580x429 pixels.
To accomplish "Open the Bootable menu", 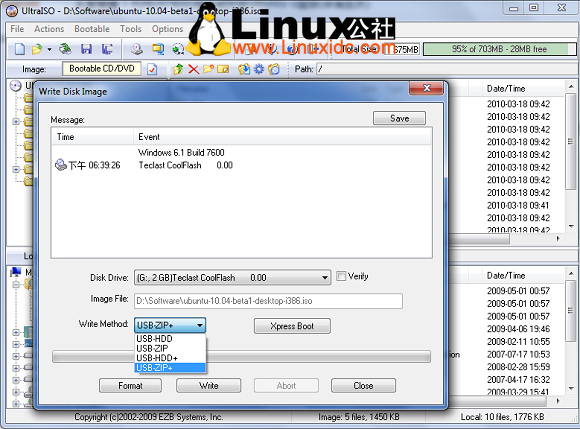I will [x=92, y=29].
